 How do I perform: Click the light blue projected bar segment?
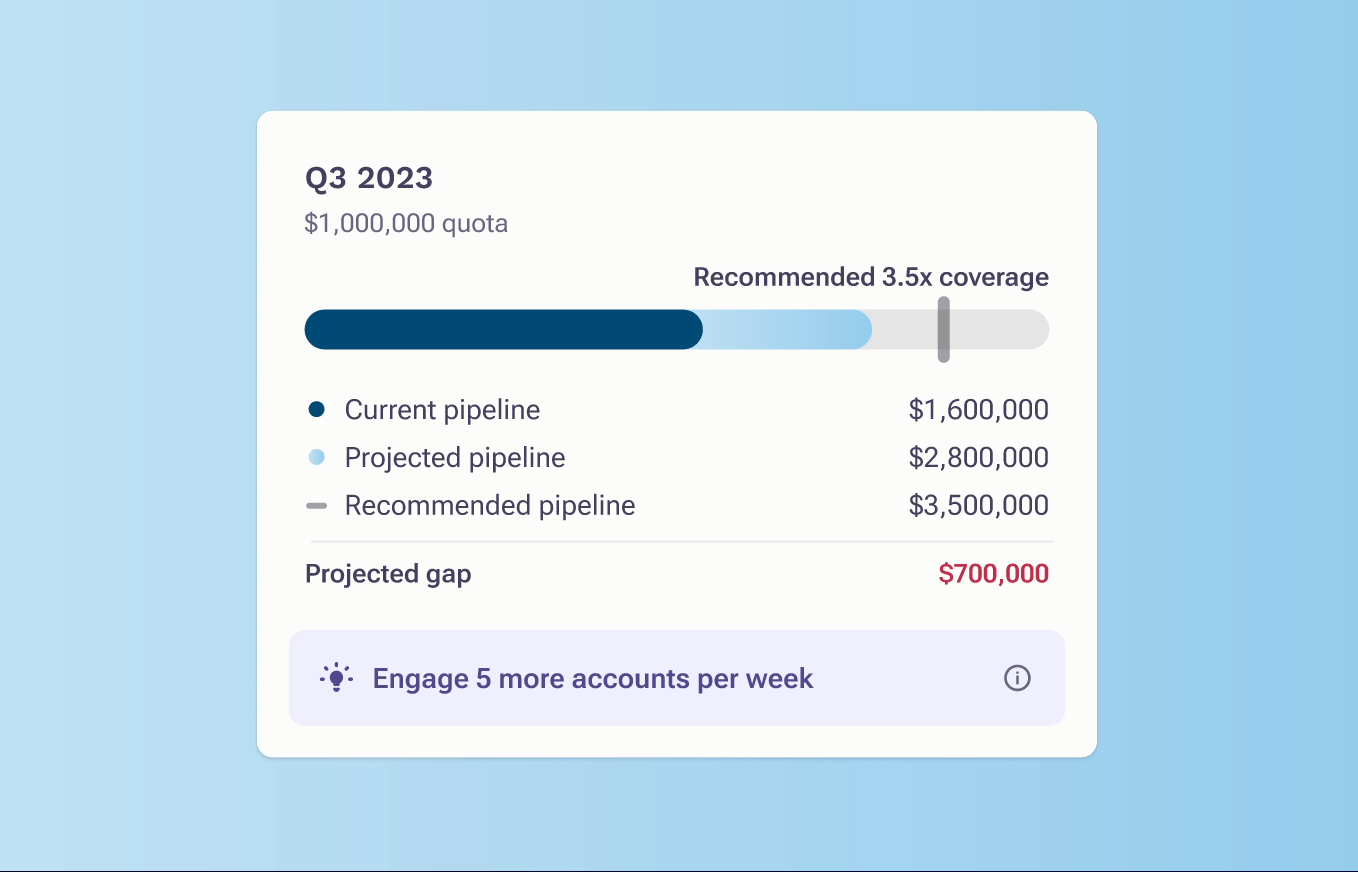point(788,329)
